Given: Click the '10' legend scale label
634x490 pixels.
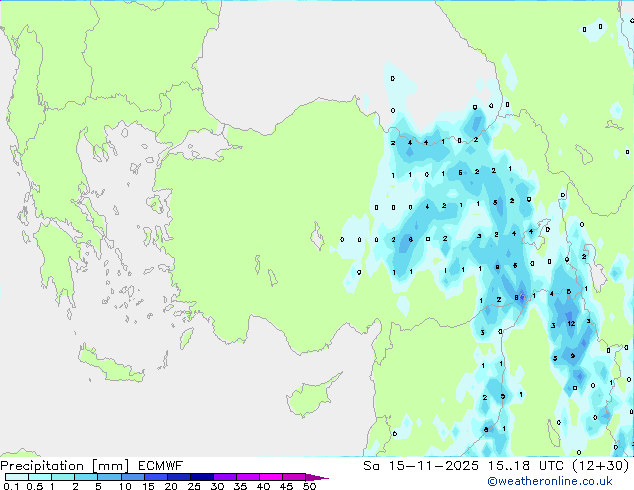Looking at the screenshot, I should click(125, 486).
